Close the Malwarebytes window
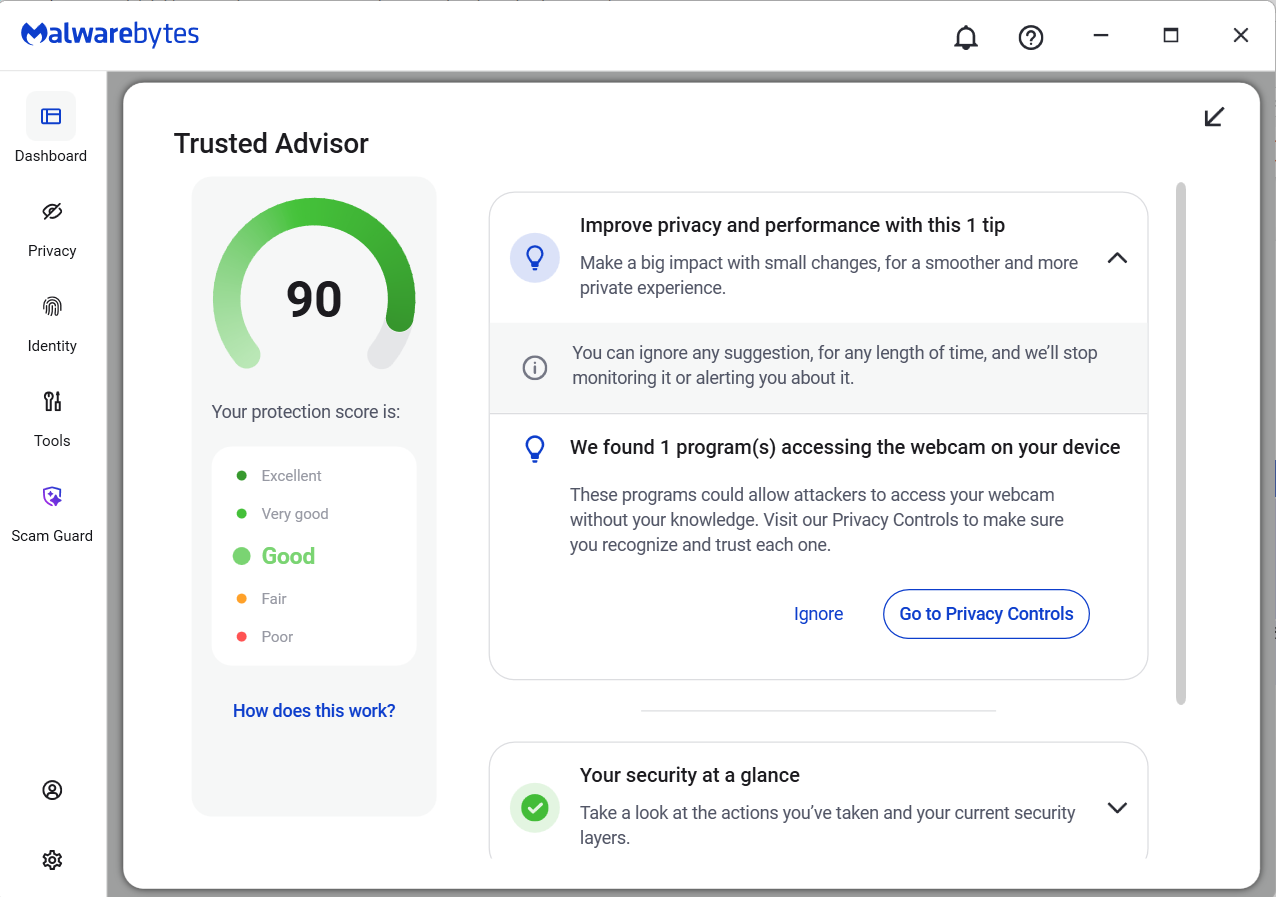The width and height of the screenshot is (1276, 897). tap(1241, 35)
